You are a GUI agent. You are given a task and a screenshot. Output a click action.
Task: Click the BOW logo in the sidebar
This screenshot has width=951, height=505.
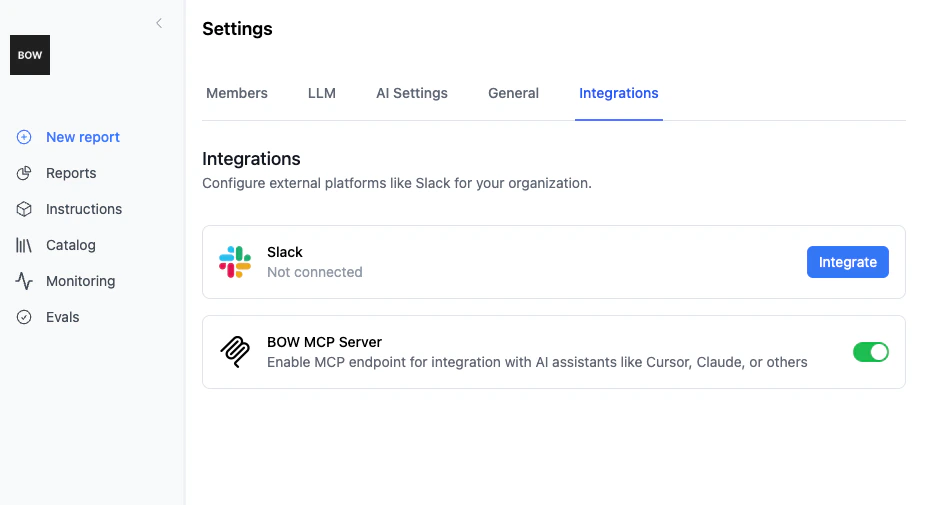pos(30,55)
